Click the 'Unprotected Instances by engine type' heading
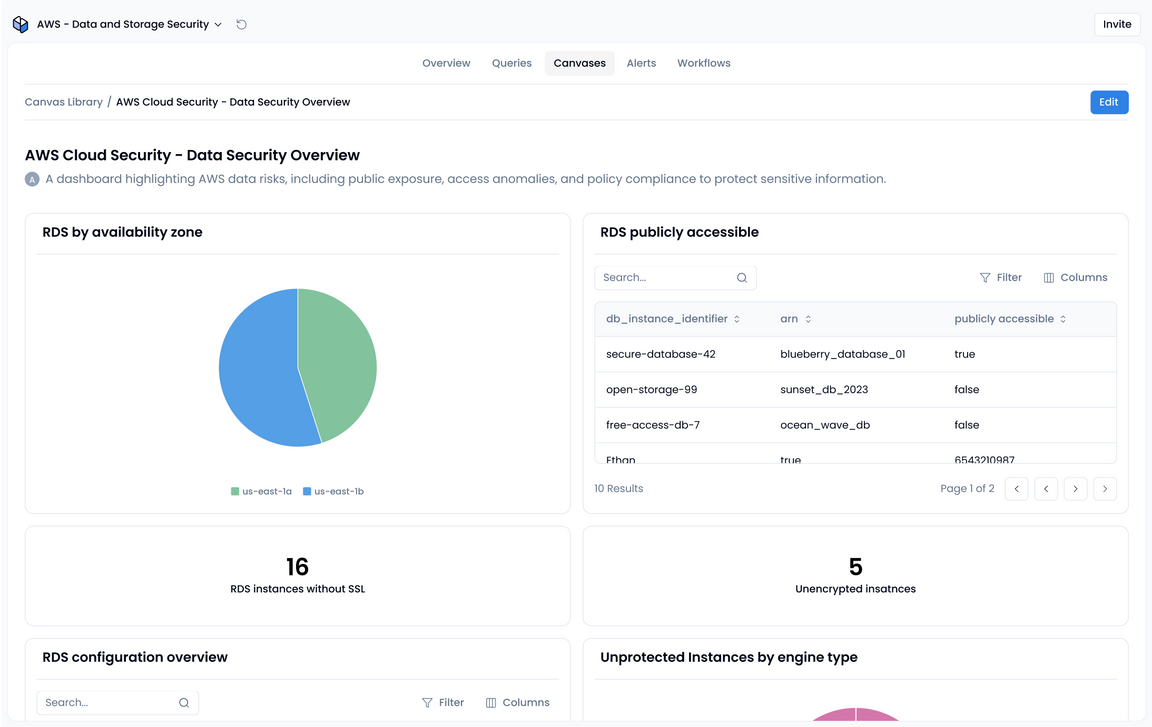 click(x=729, y=657)
